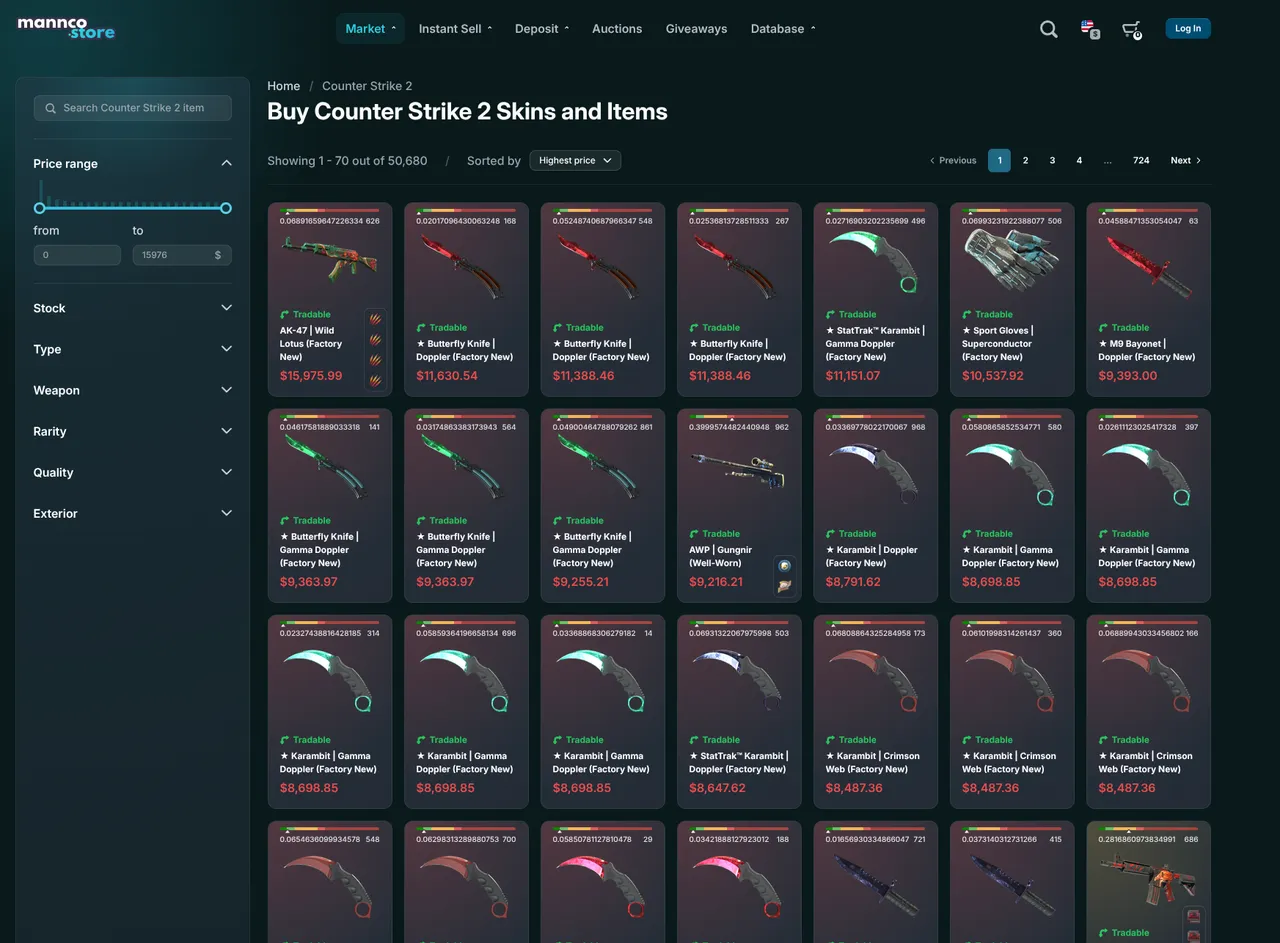Click the maximum price slider handle
This screenshot has width=1280, height=943.
(226, 208)
